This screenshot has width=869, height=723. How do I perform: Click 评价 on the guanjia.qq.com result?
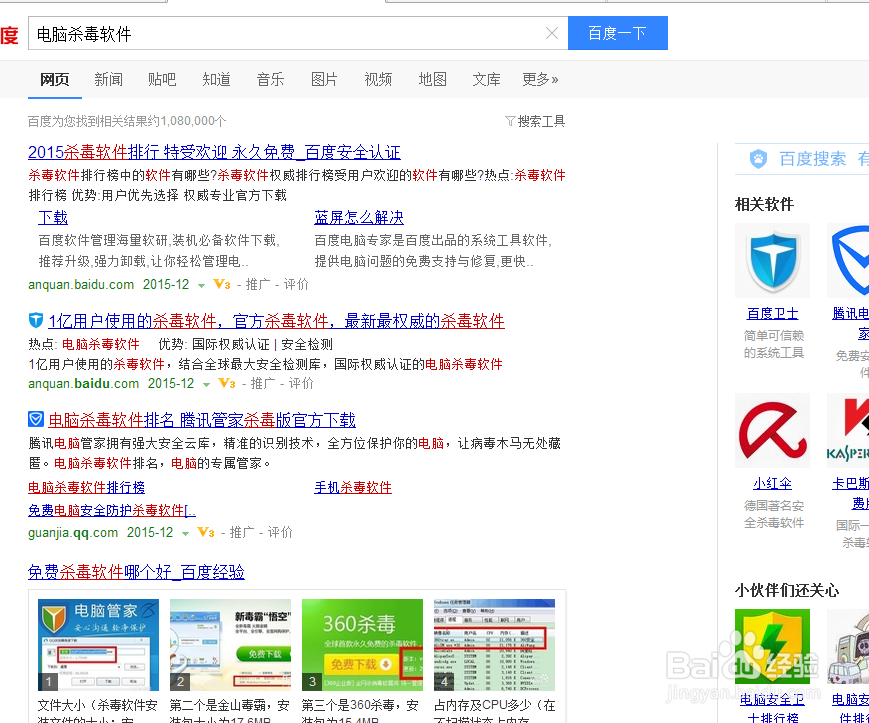tap(280, 532)
